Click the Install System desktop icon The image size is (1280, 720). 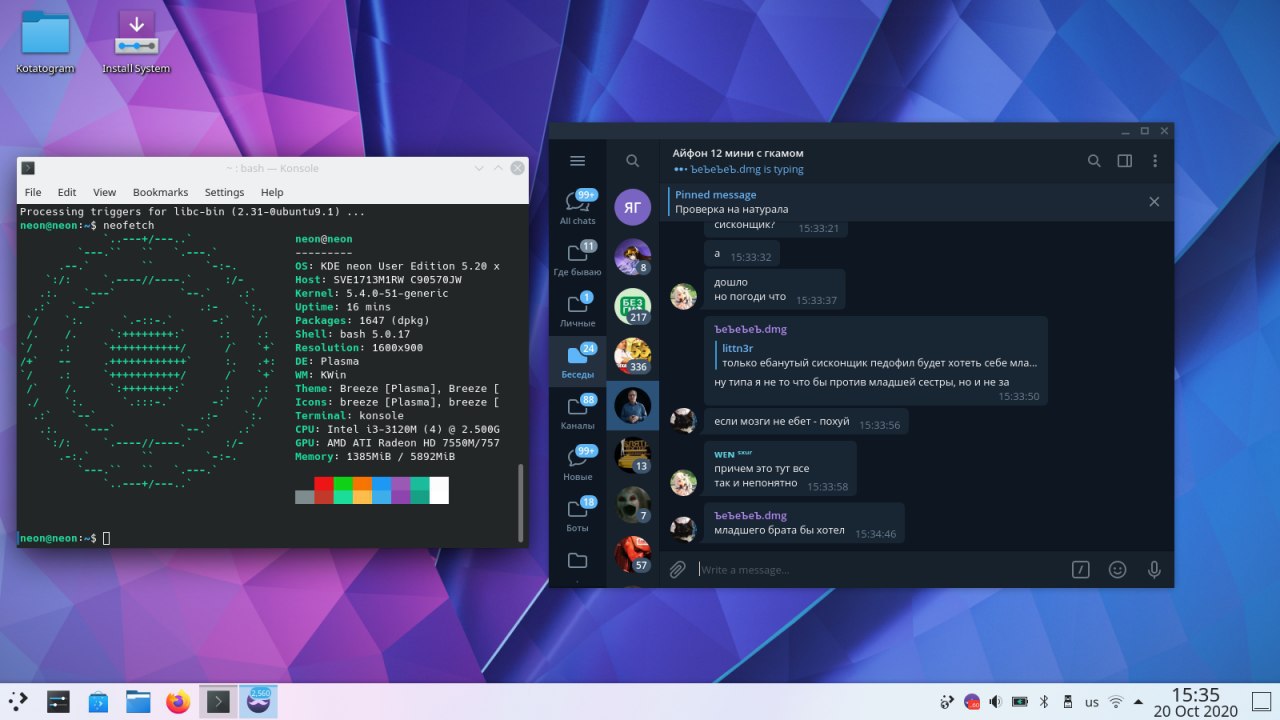coord(136,42)
